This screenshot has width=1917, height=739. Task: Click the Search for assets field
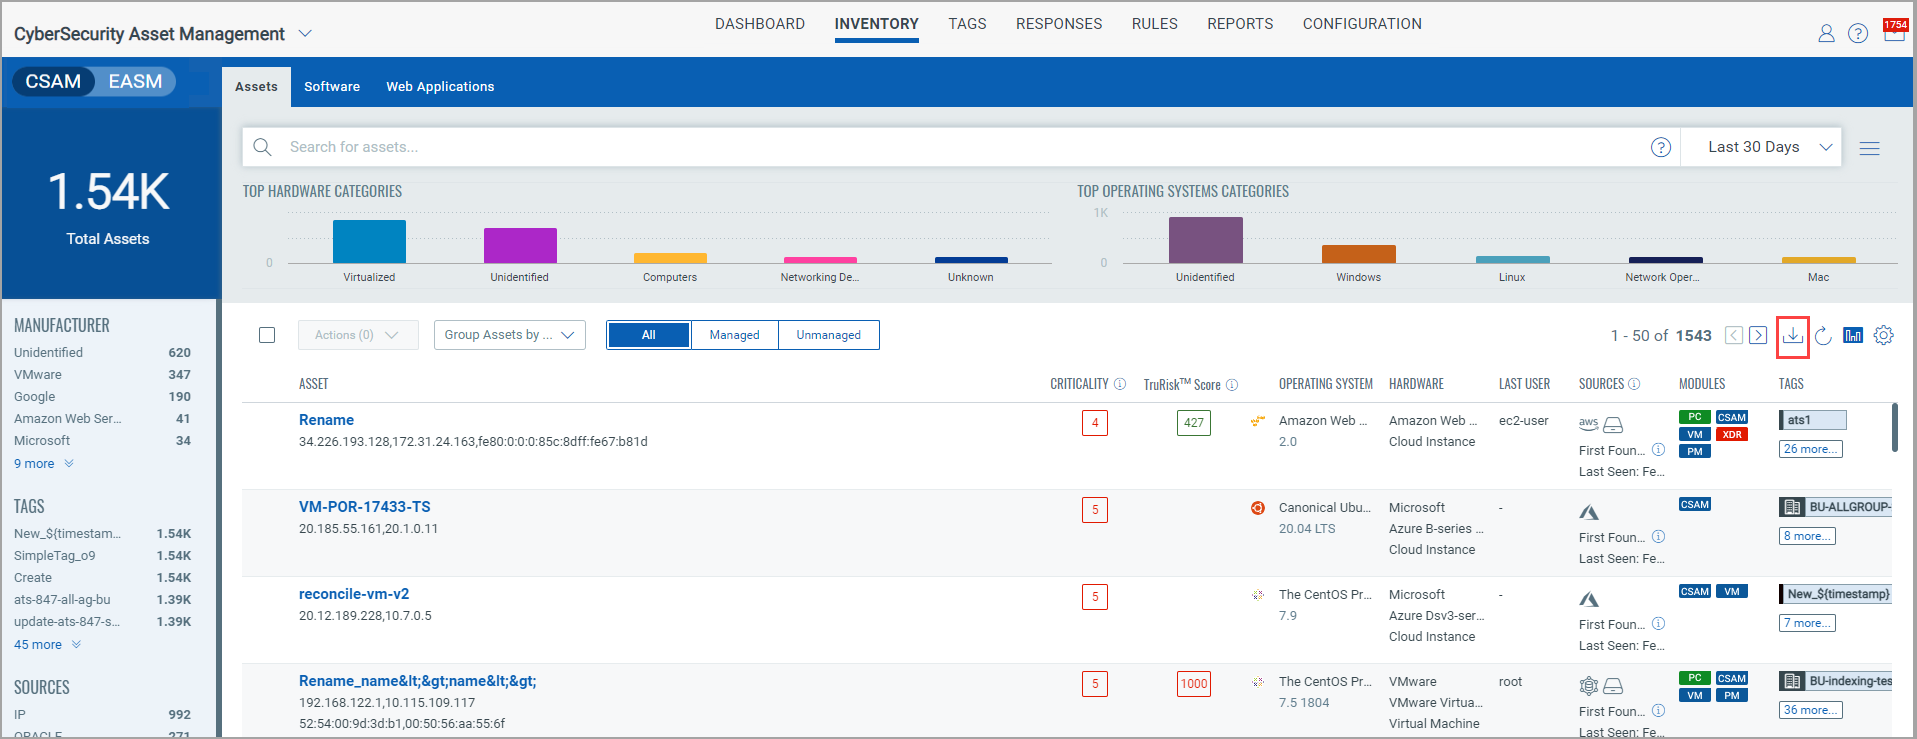pos(960,147)
